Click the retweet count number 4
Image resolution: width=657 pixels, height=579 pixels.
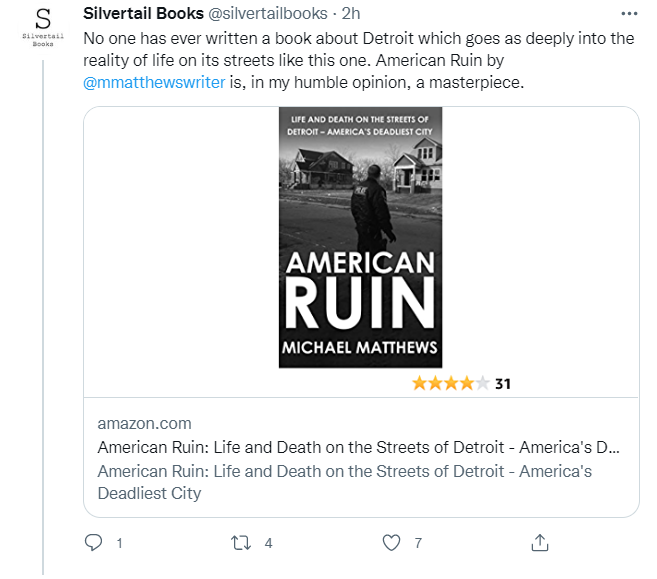pyautogui.click(x=268, y=544)
